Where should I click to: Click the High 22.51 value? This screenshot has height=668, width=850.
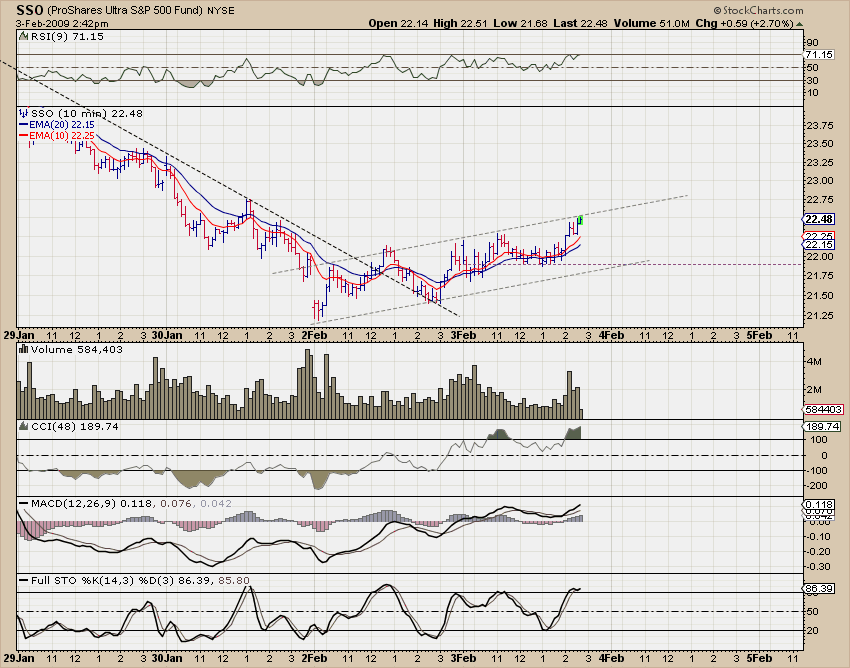click(x=460, y=23)
